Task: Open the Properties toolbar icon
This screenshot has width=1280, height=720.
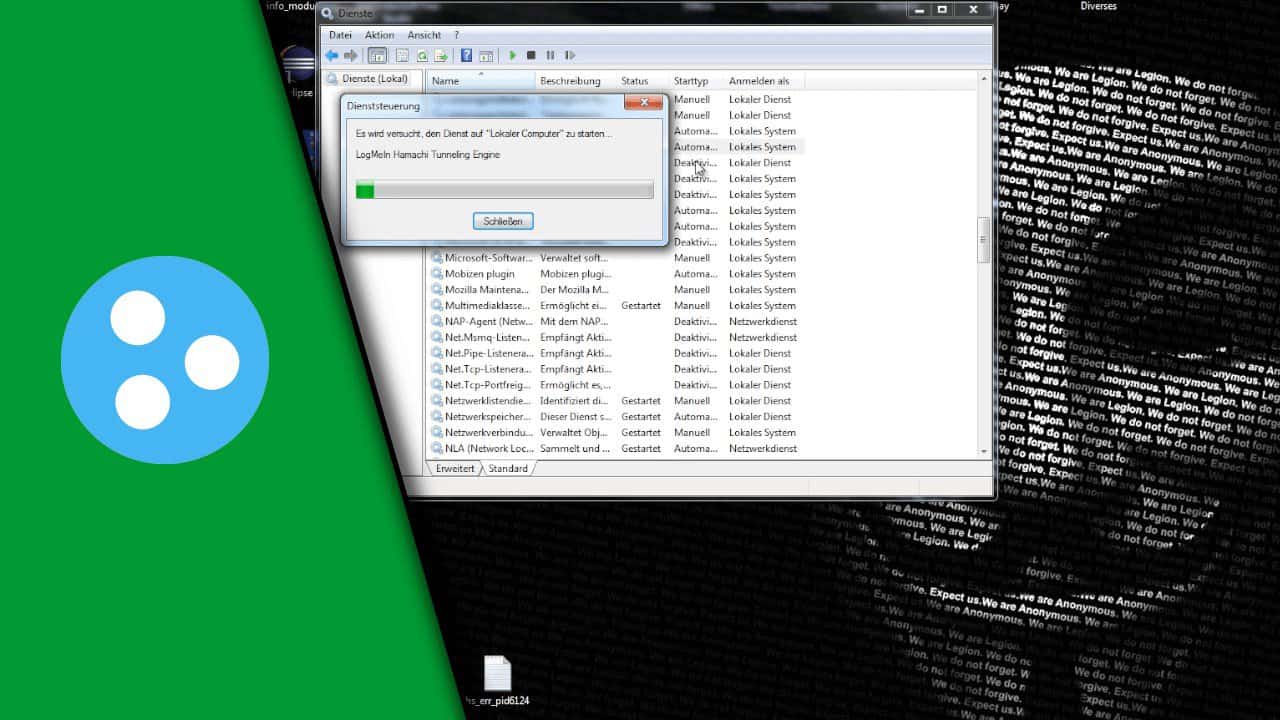Action: (x=402, y=56)
